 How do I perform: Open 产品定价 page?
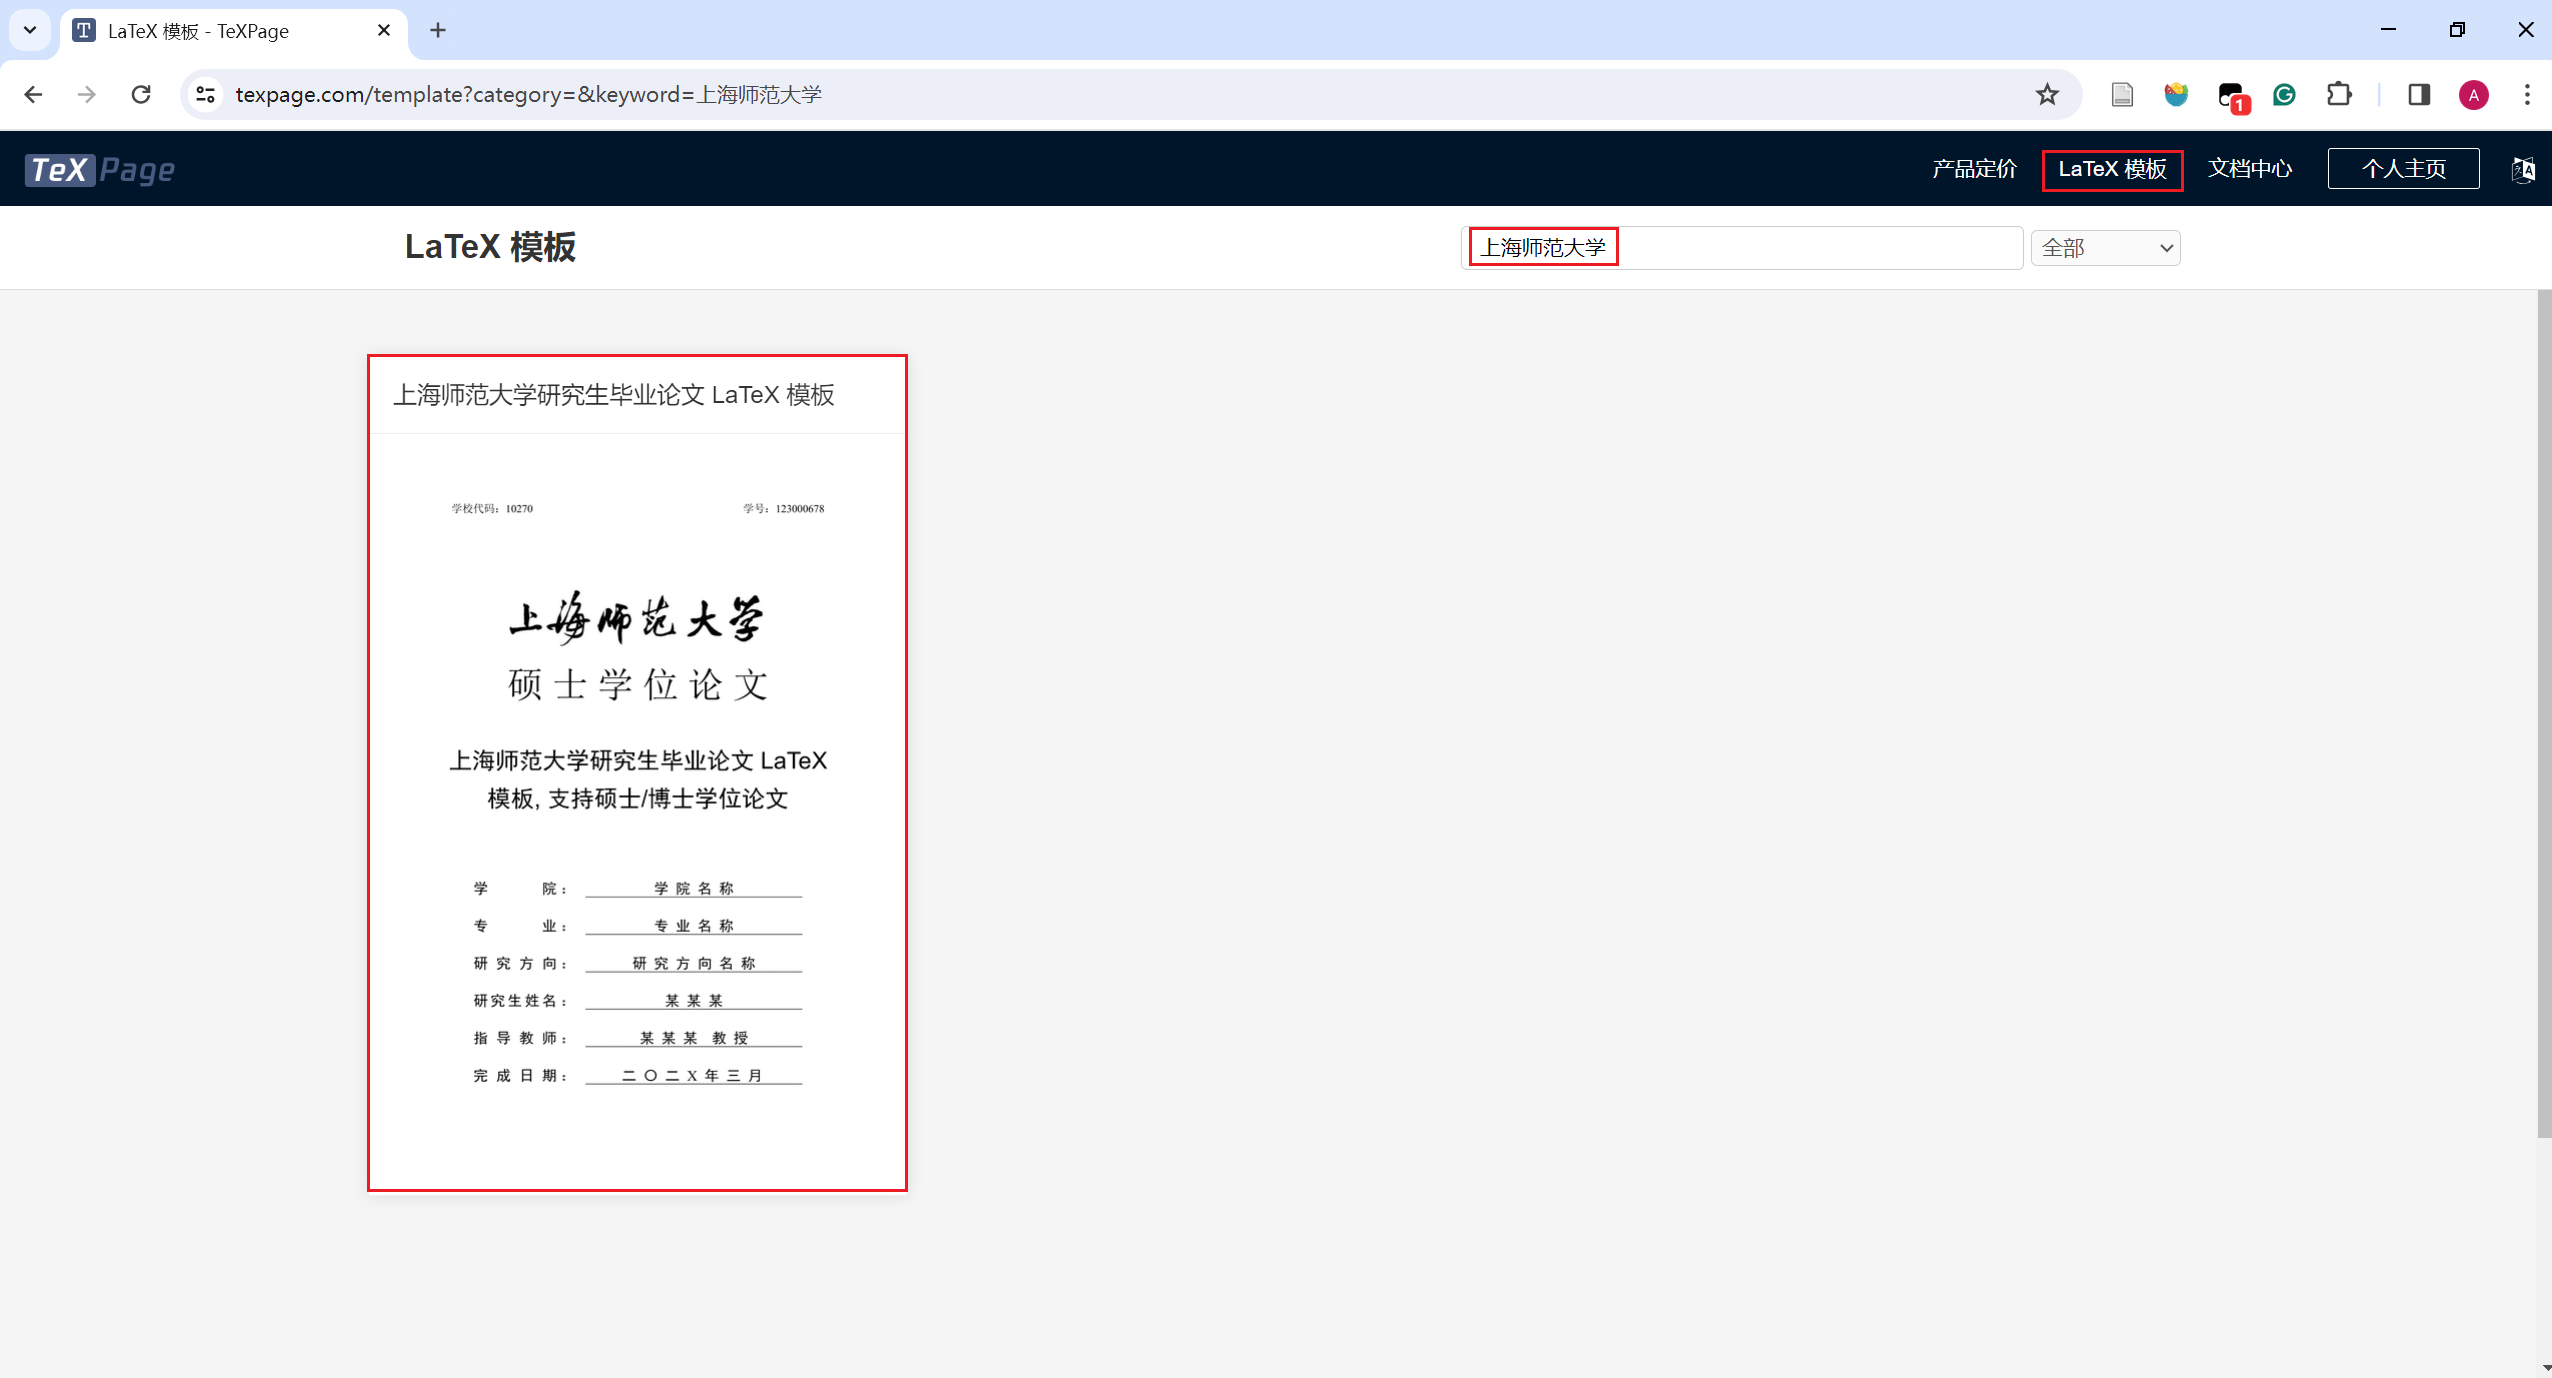click(x=1974, y=169)
